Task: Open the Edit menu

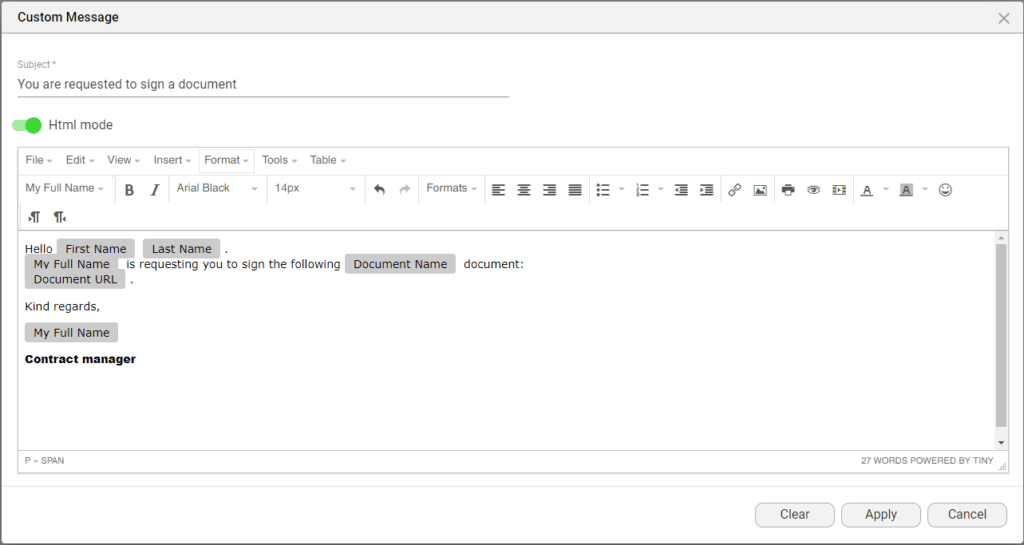Action: tap(80, 160)
